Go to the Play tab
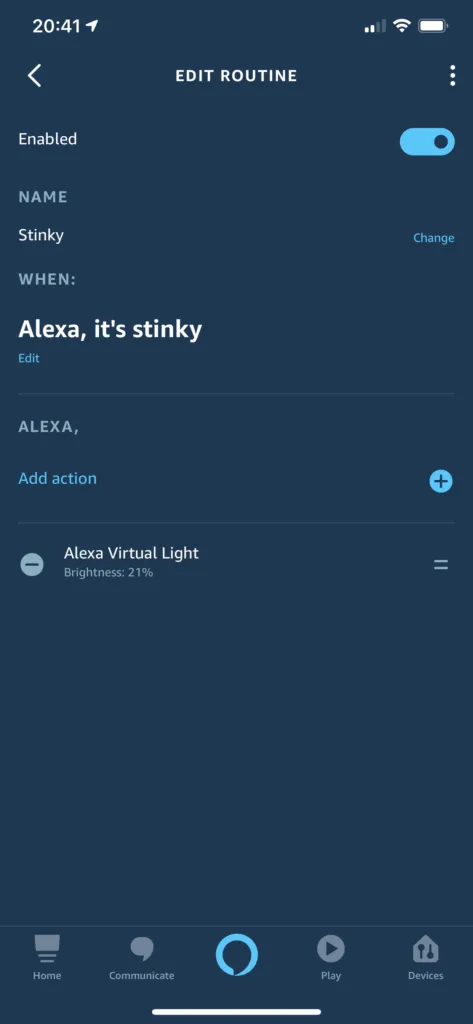The width and height of the screenshot is (473, 1024). [x=331, y=957]
